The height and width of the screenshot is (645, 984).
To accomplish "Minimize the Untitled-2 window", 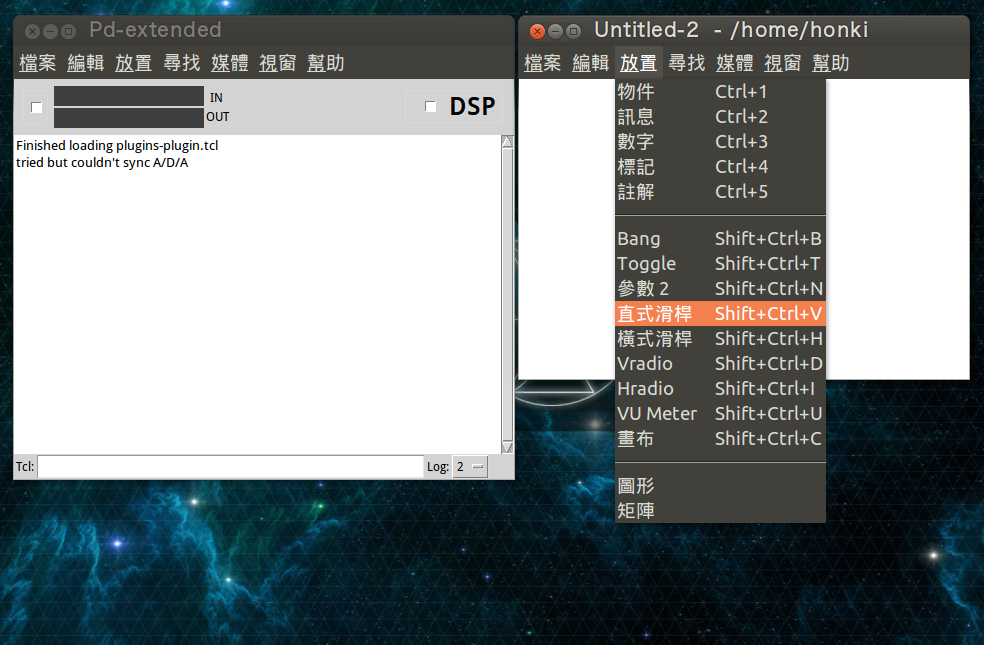I will pyautogui.click(x=555, y=31).
